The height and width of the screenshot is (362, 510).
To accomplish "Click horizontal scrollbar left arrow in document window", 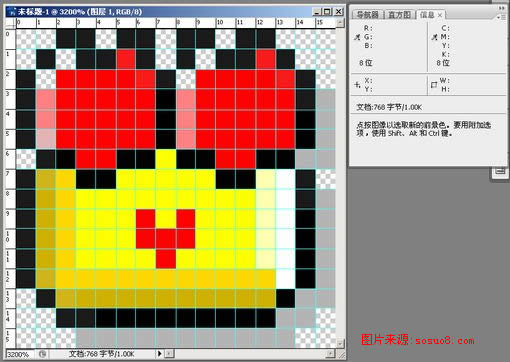I will click(169, 354).
